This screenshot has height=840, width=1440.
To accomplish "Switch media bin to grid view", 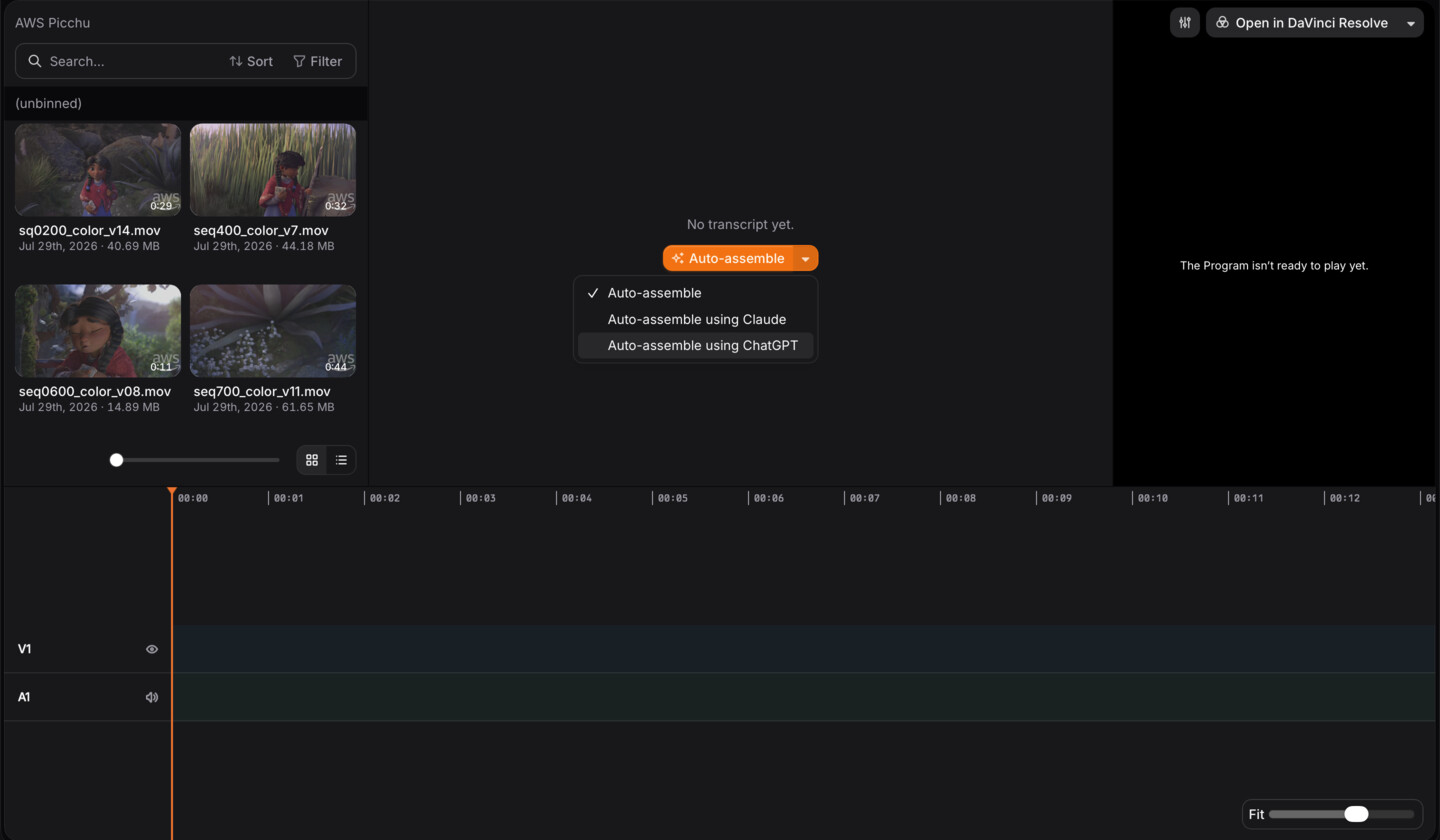I will [312, 460].
